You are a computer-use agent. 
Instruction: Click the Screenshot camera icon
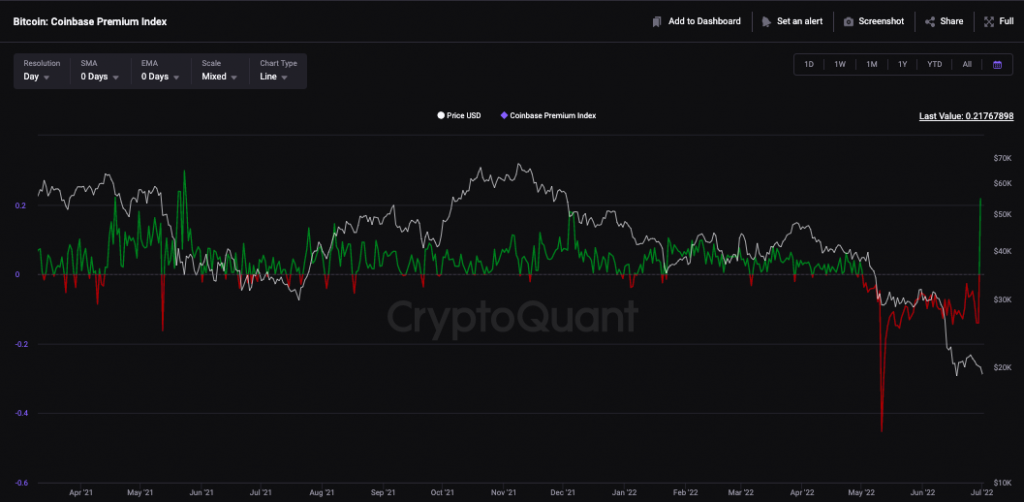coord(848,22)
